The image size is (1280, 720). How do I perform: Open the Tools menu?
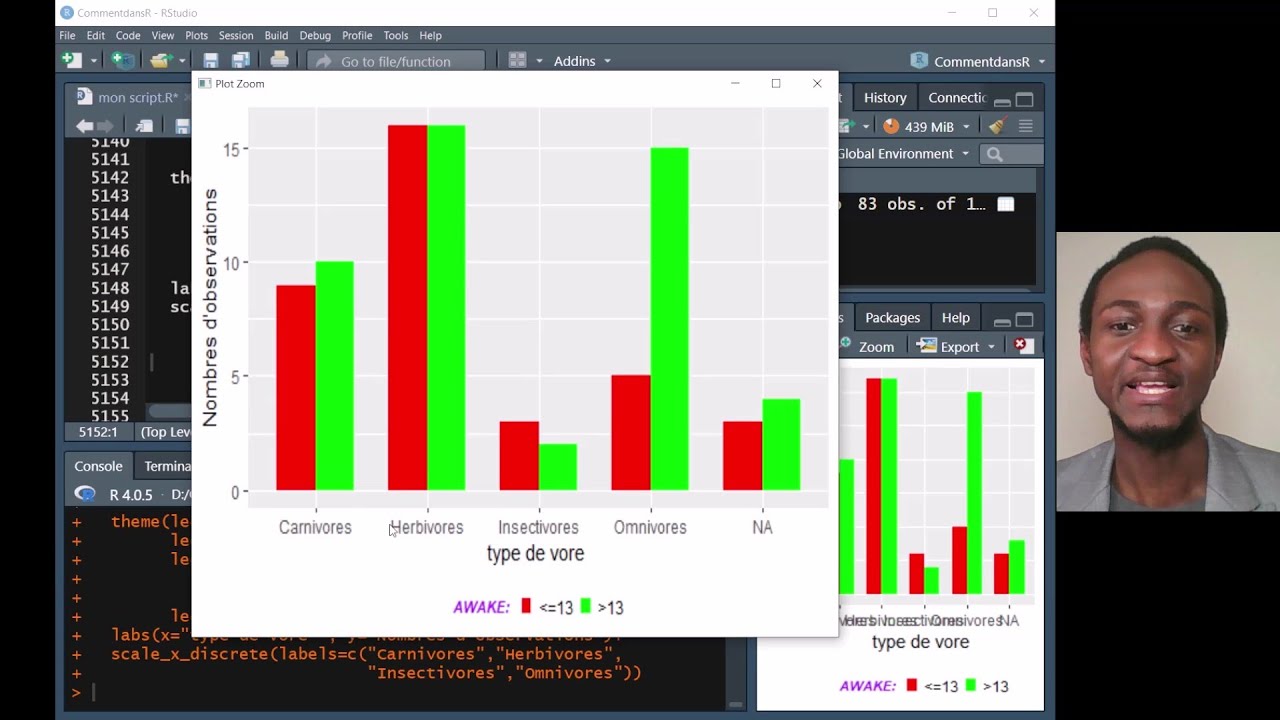pos(396,35)
